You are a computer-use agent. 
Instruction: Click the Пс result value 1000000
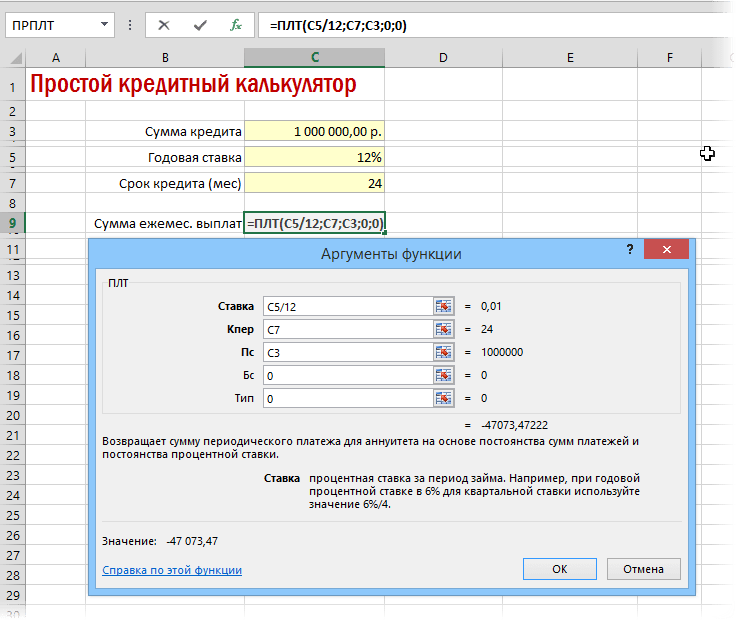(x=502, y=352)
